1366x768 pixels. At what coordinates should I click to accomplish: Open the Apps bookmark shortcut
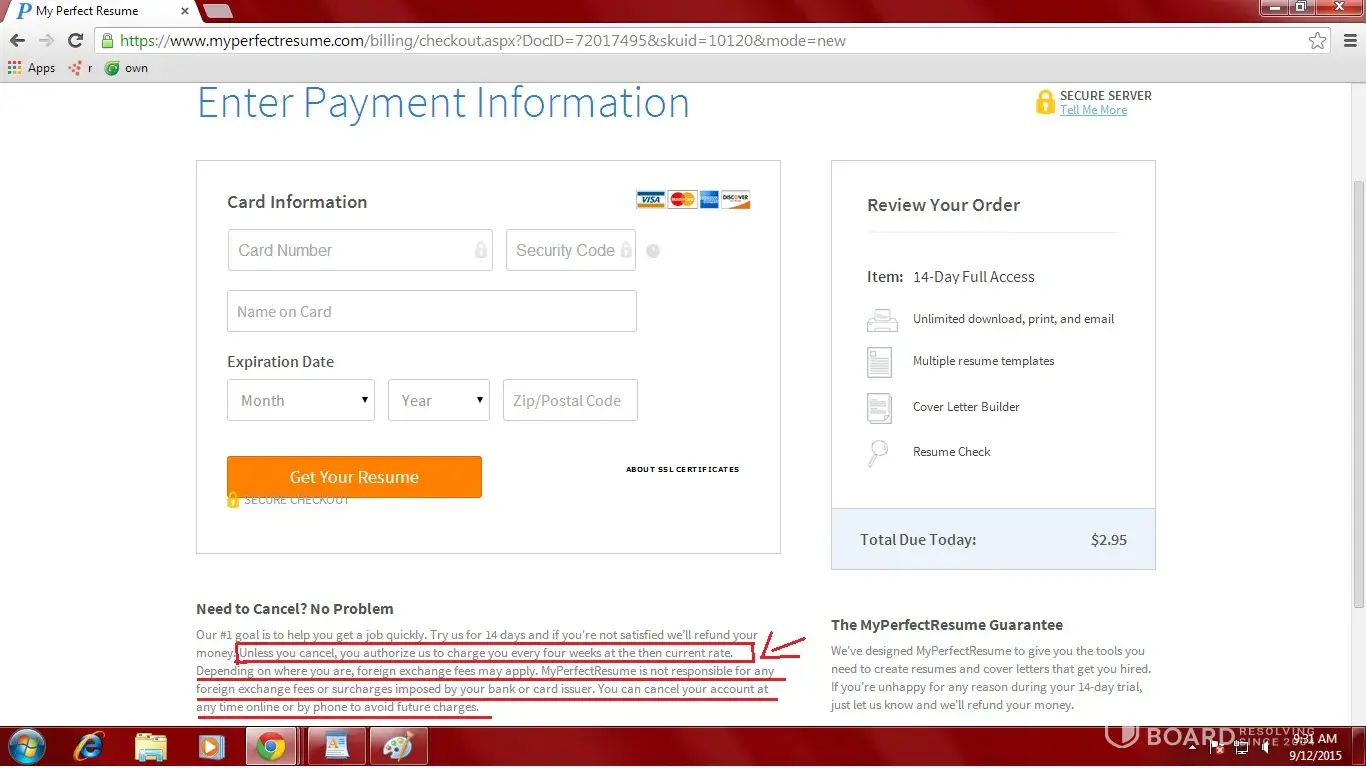tap(31, 68)
